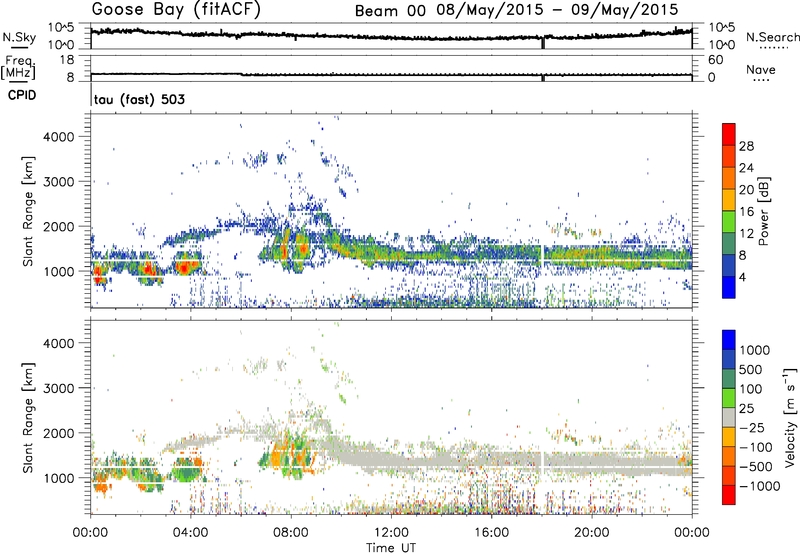Image resolution: width=800 pixels, height=554 pixels.
Task: Click the red top segment of power colorbar
Action: click(729, 134)
